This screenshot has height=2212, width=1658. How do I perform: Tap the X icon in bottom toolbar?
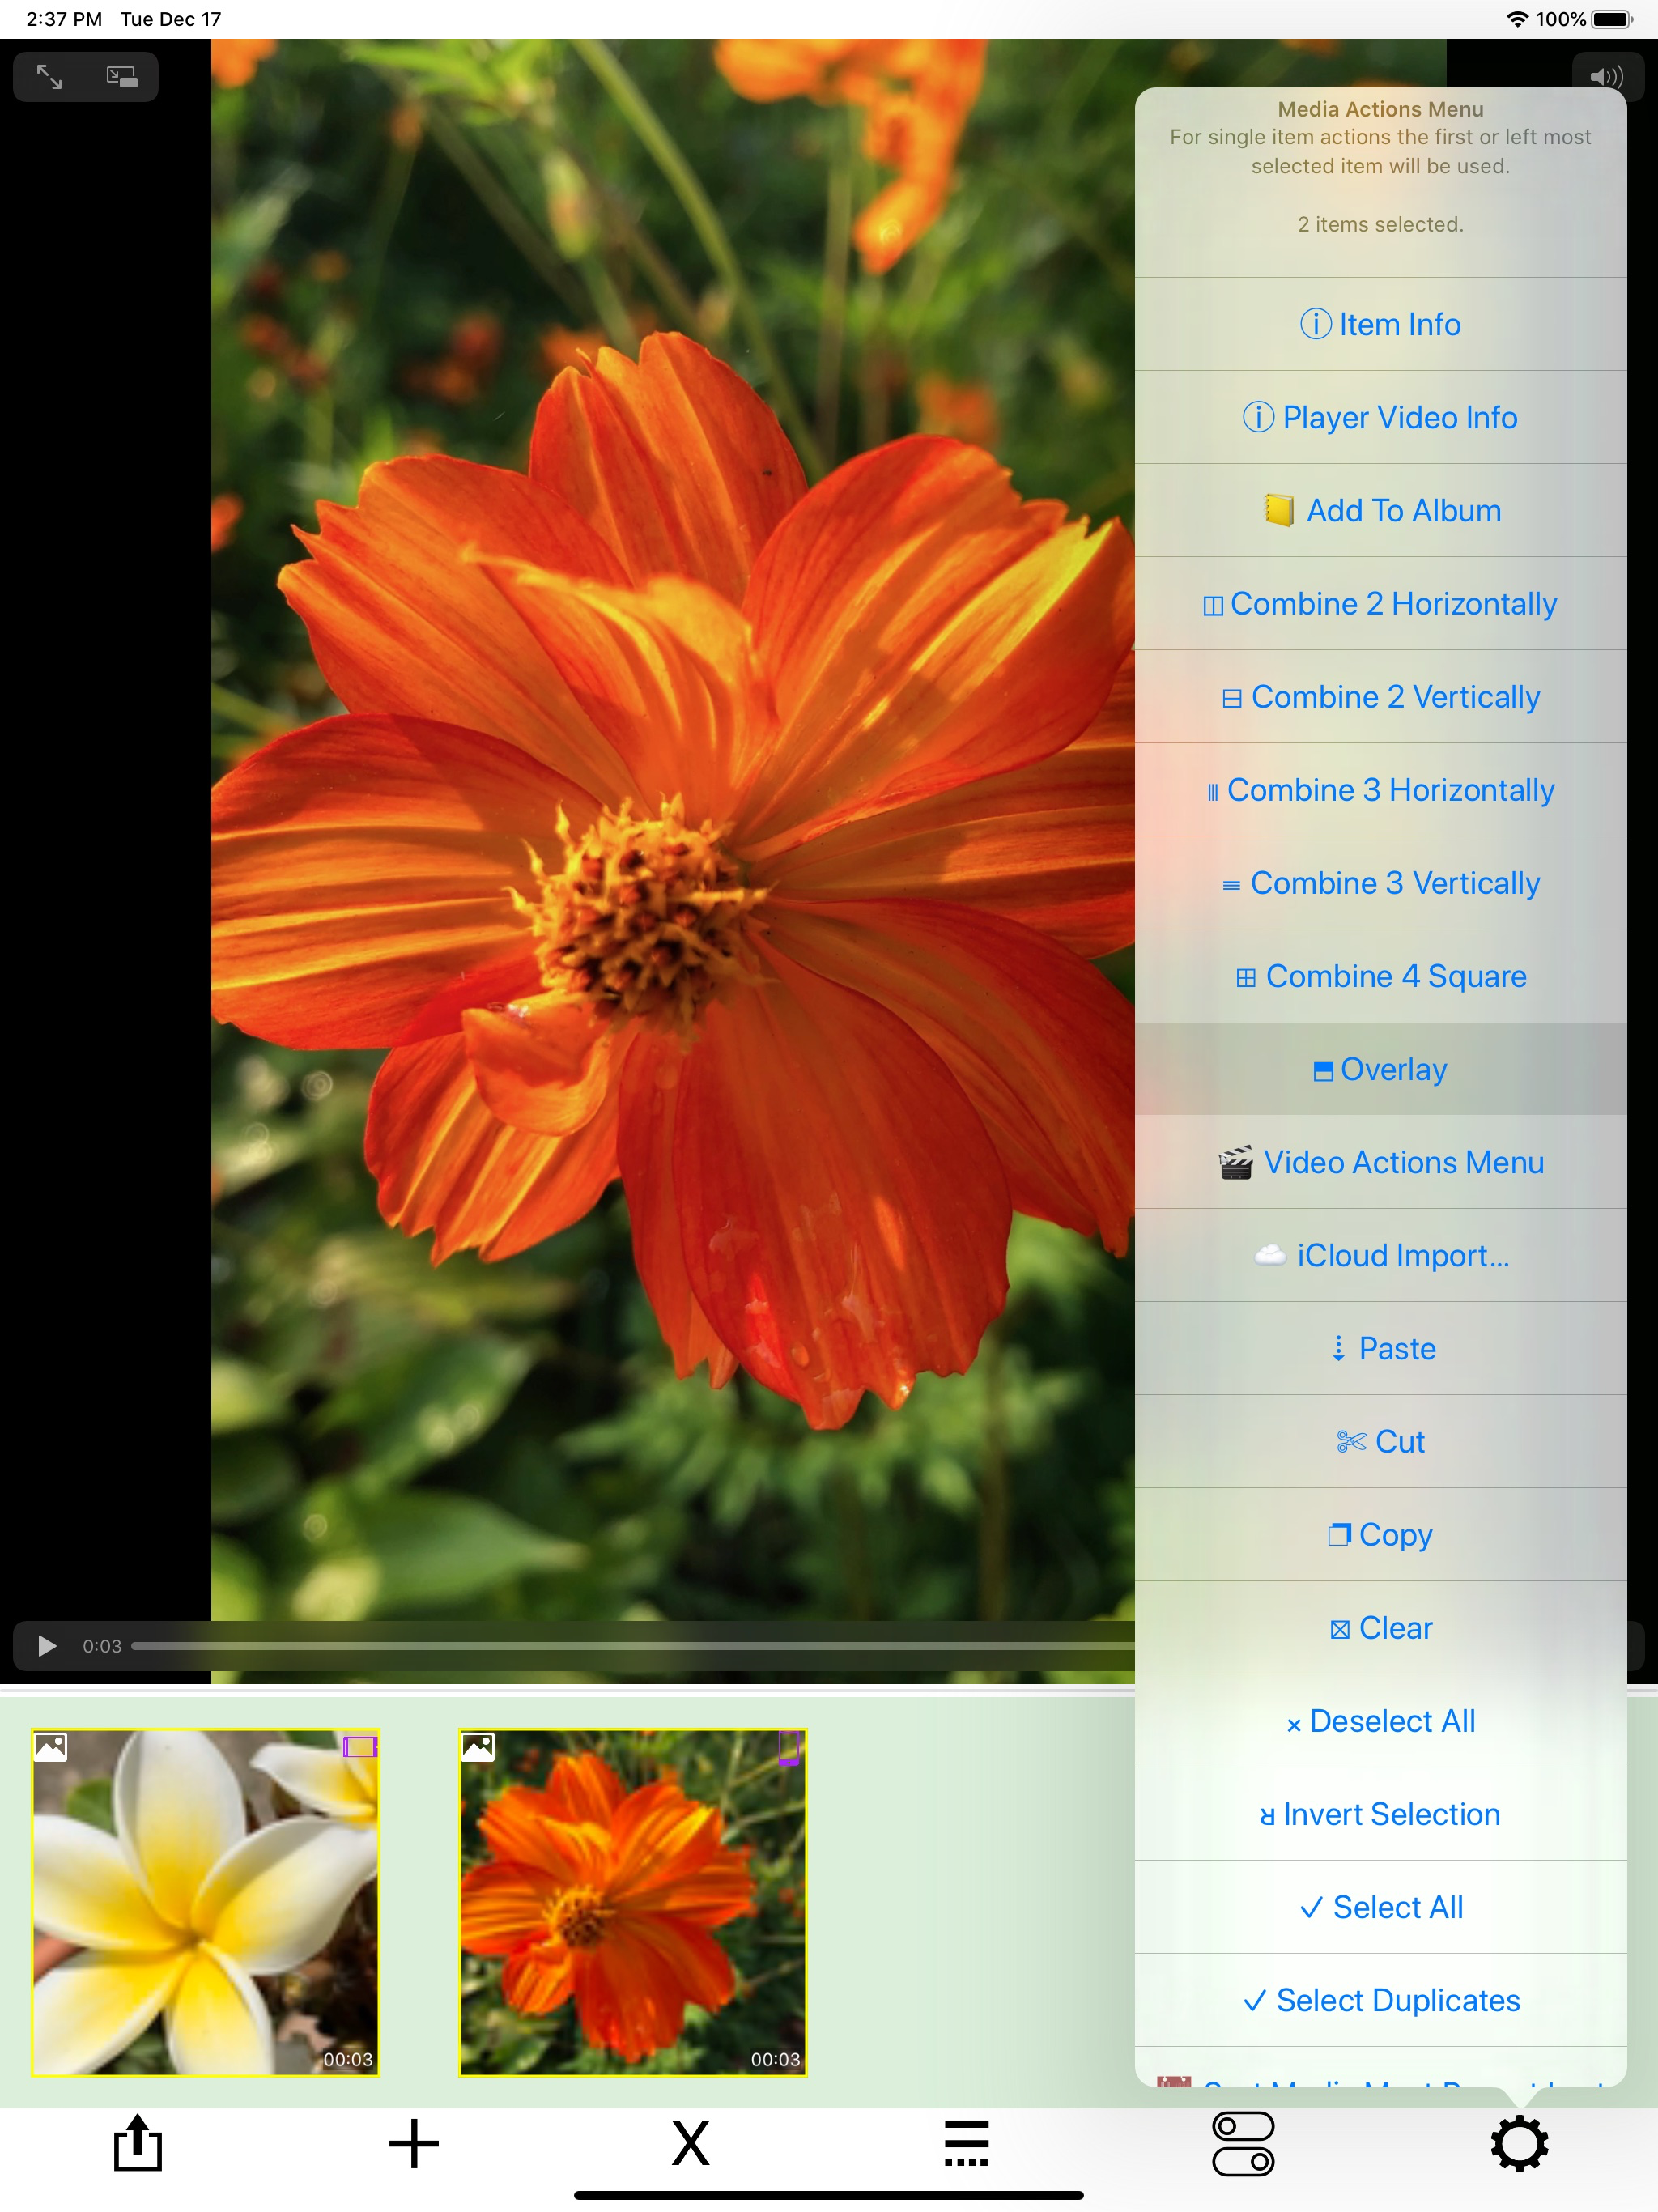[690, 2143]
